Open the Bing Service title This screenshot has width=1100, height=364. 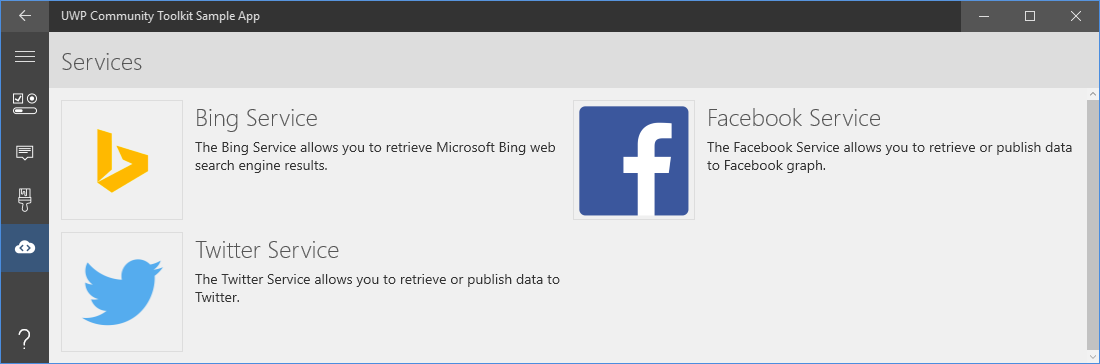(256, 118)
